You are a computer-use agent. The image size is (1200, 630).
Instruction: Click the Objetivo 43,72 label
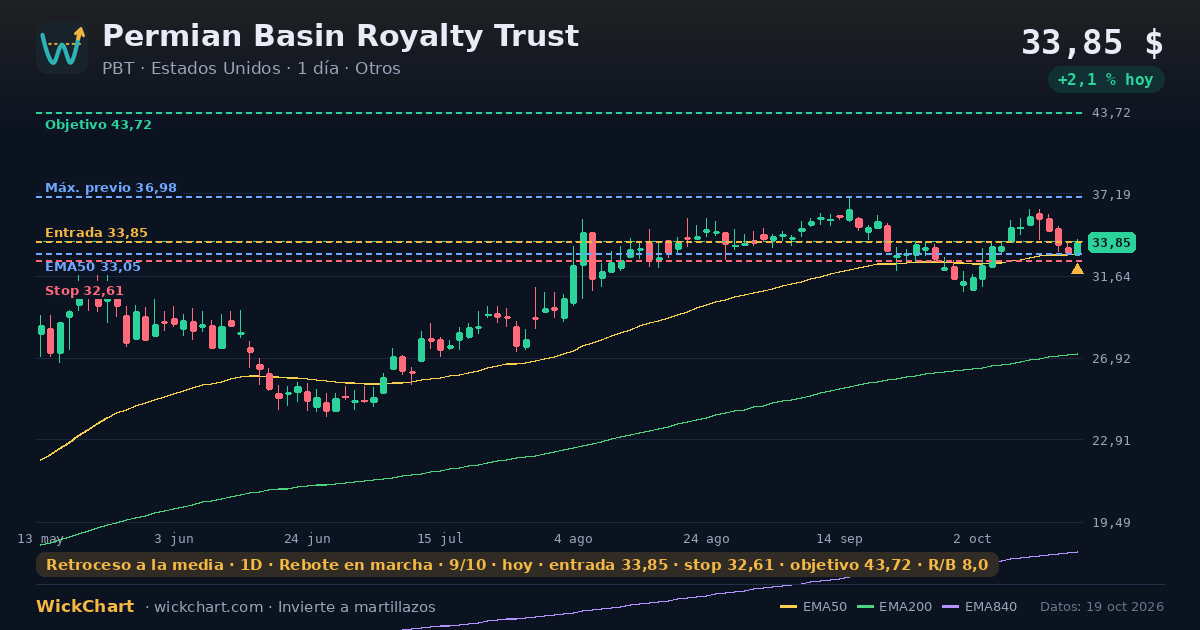point(98,125)
